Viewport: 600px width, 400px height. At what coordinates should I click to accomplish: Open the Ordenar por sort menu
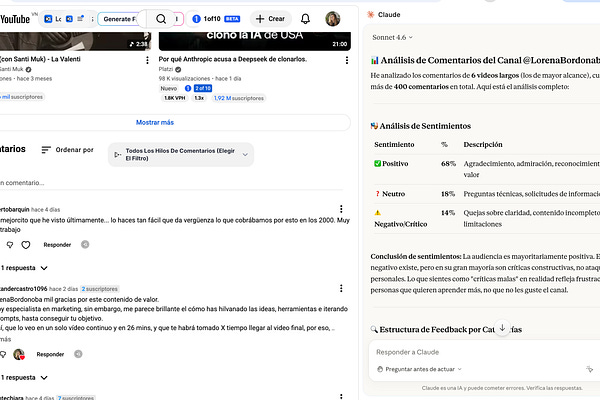(67, 150)
